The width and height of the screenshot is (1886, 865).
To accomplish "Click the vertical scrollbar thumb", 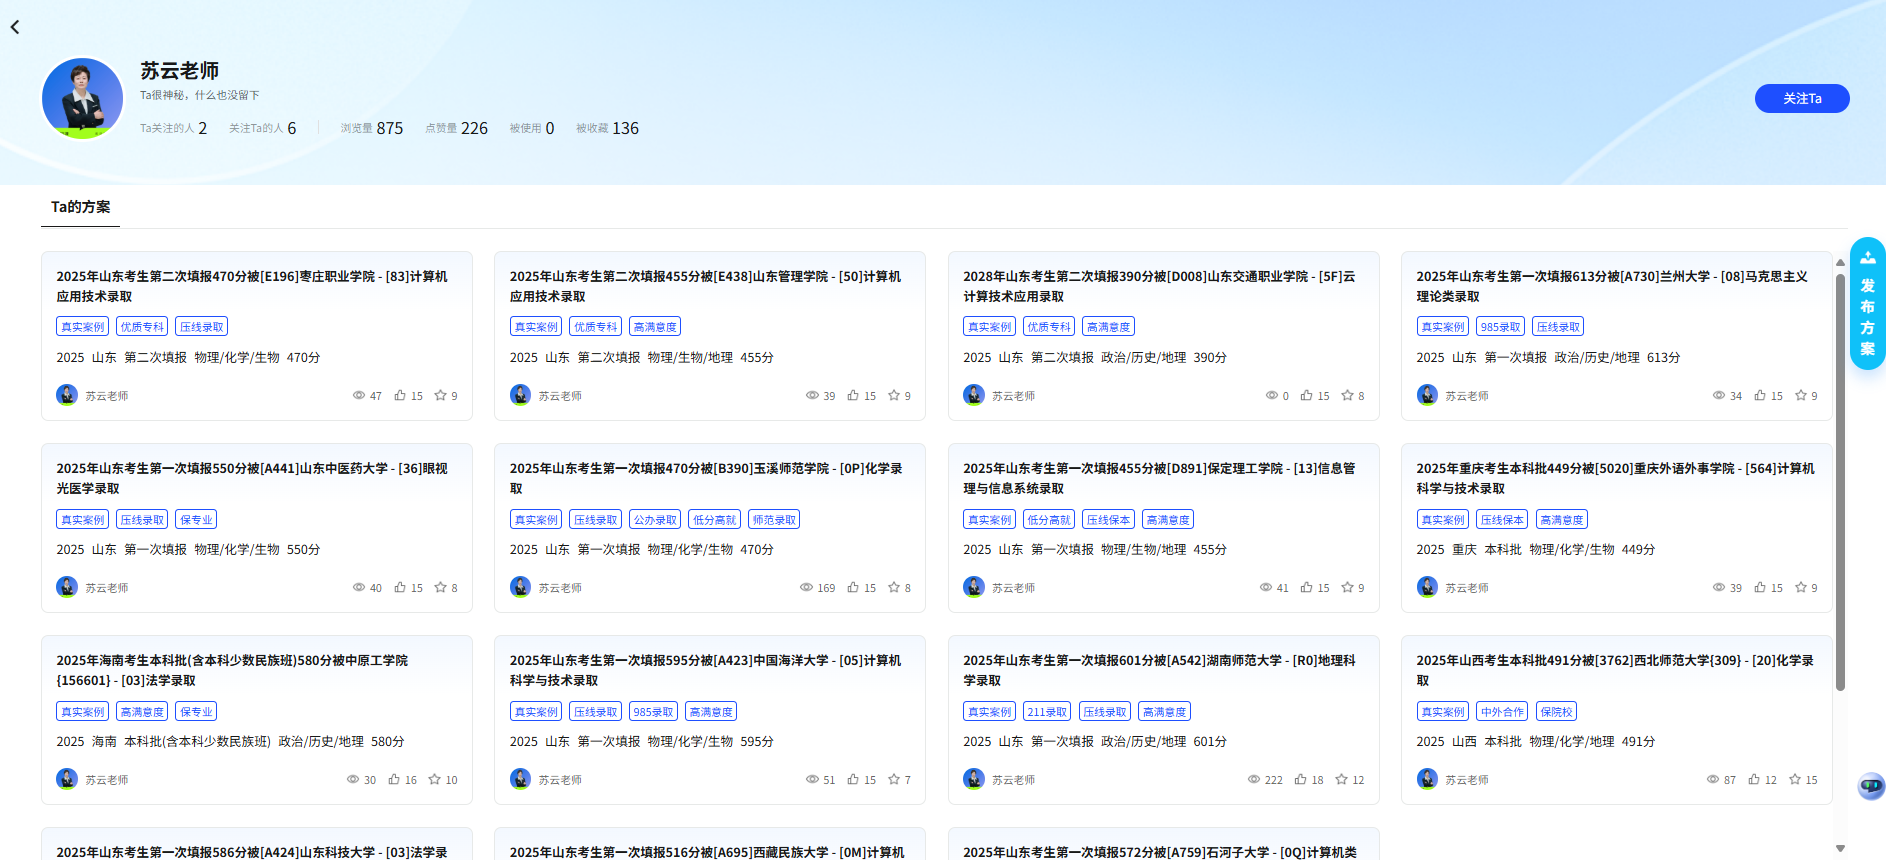I will (x=1840, y=482).
